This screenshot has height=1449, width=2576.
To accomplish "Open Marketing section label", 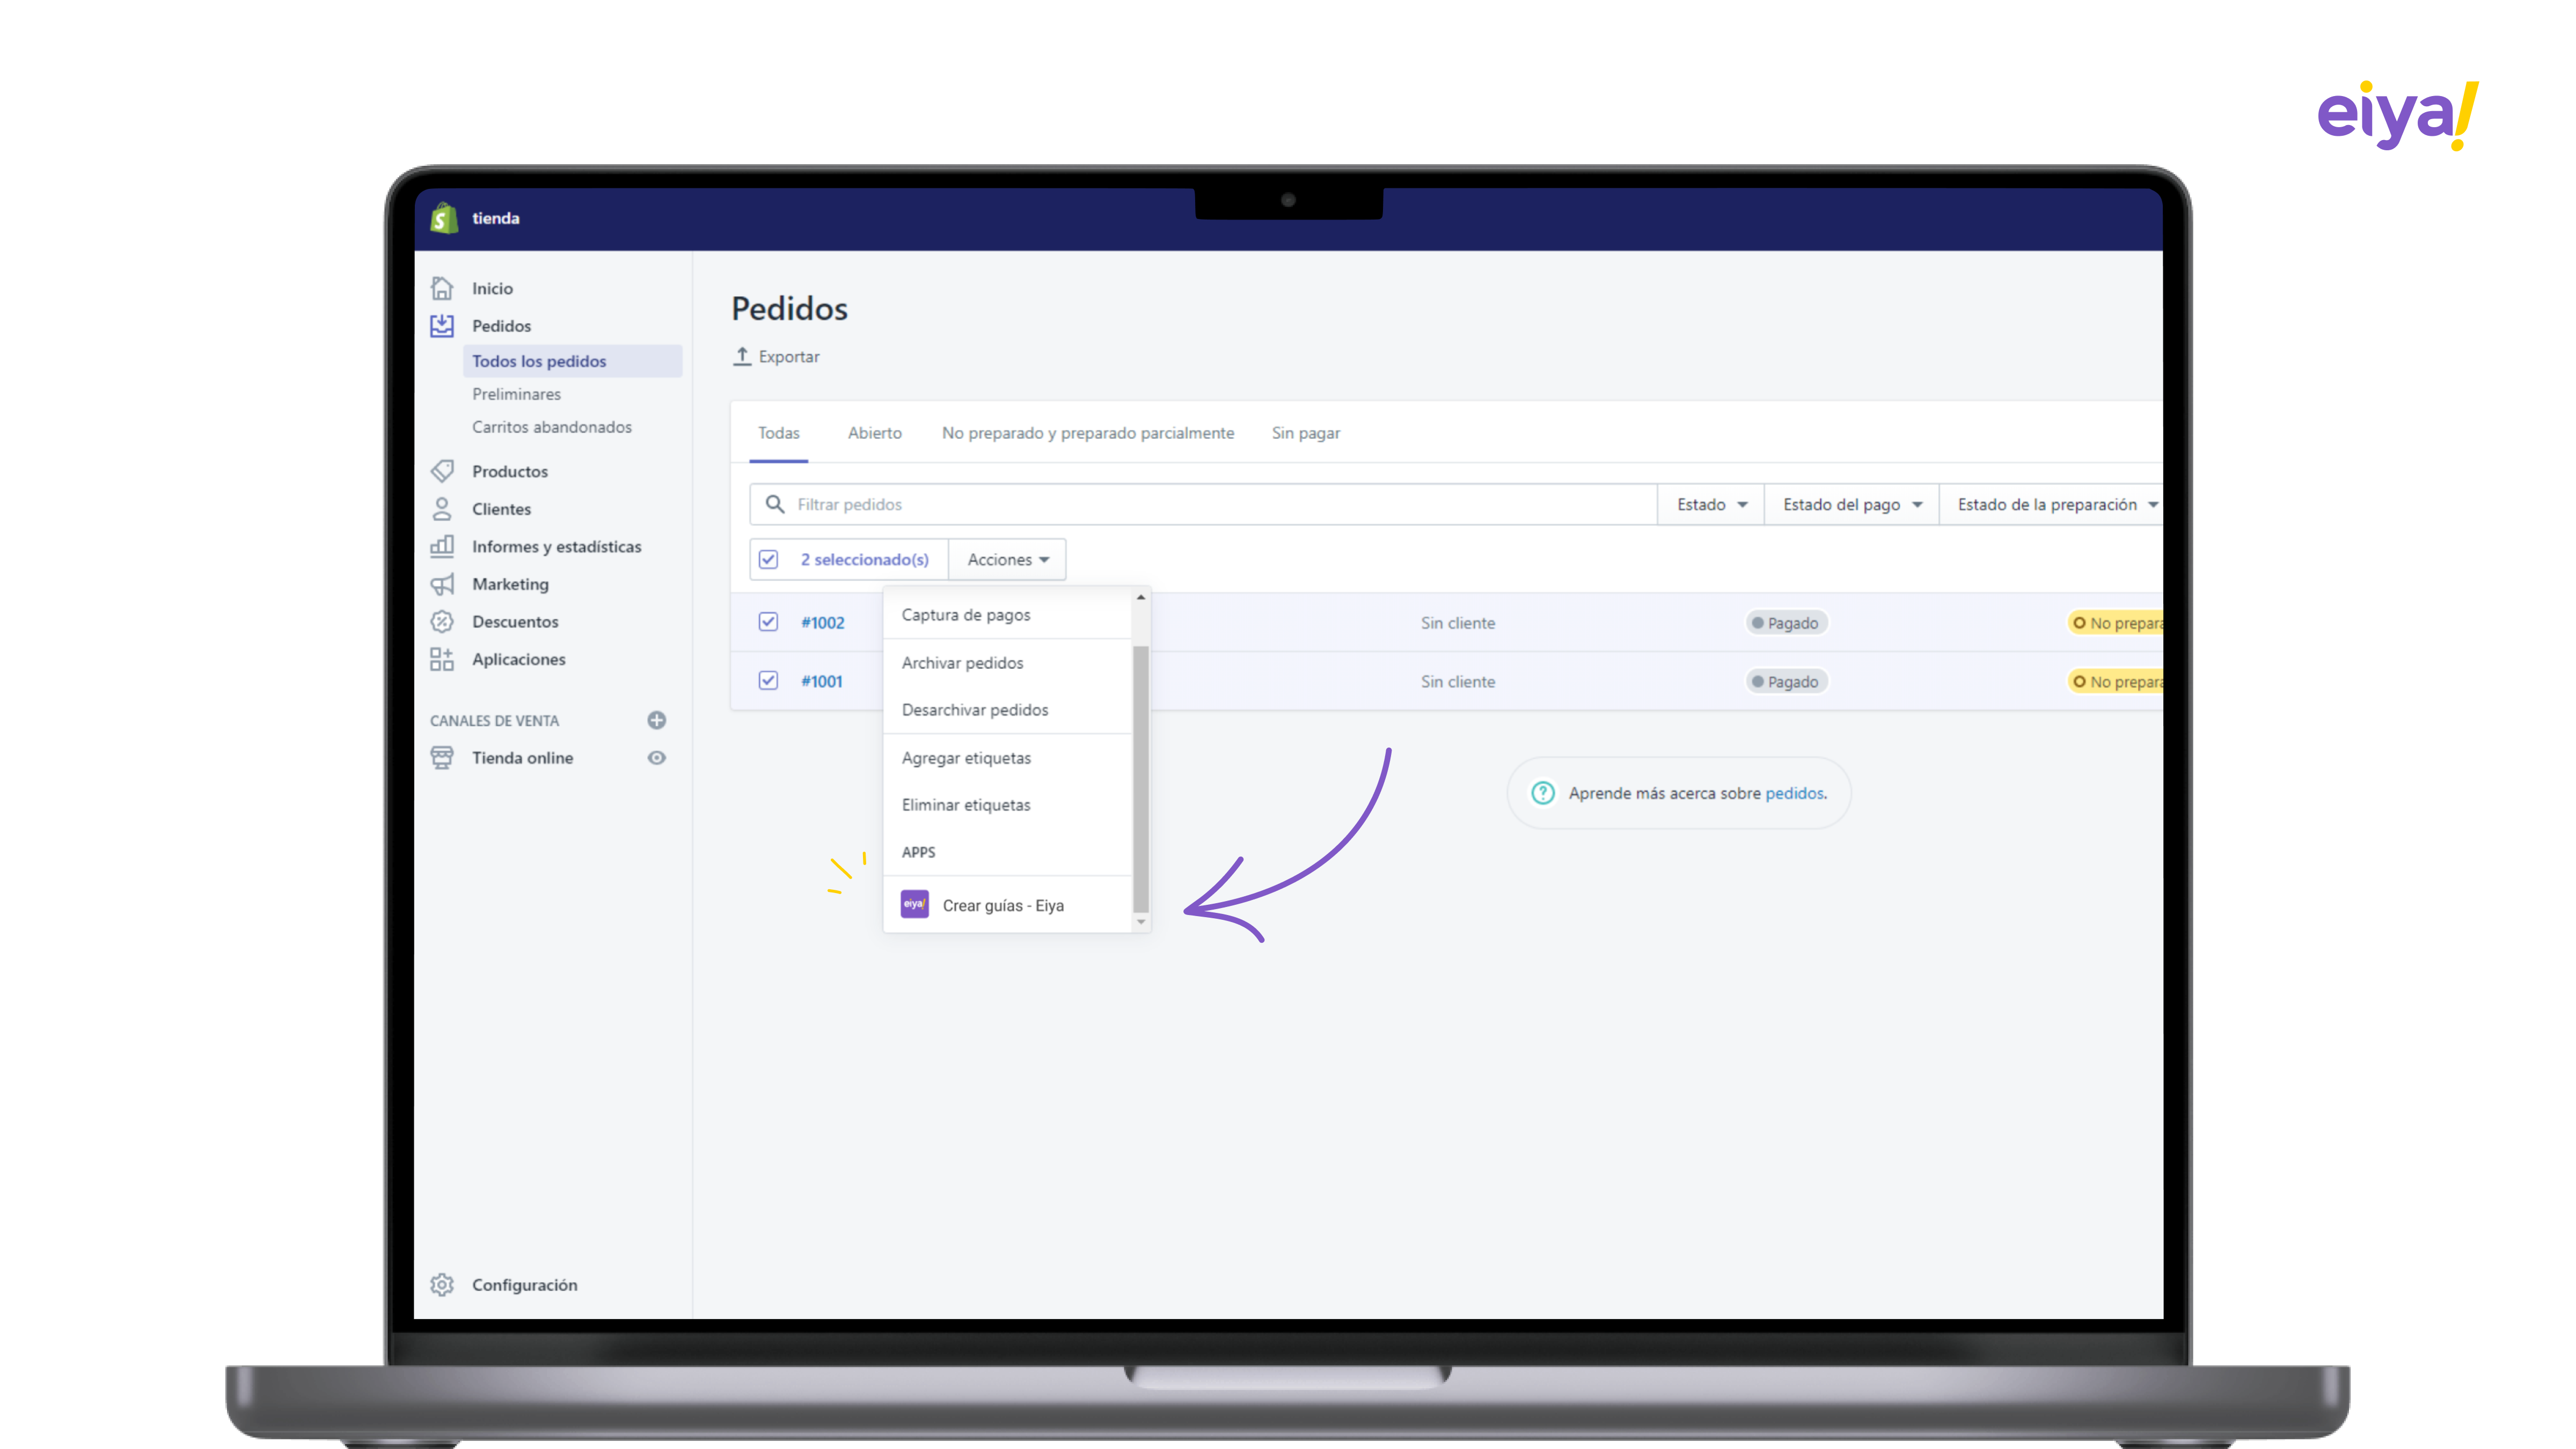I will click(511, 584).
